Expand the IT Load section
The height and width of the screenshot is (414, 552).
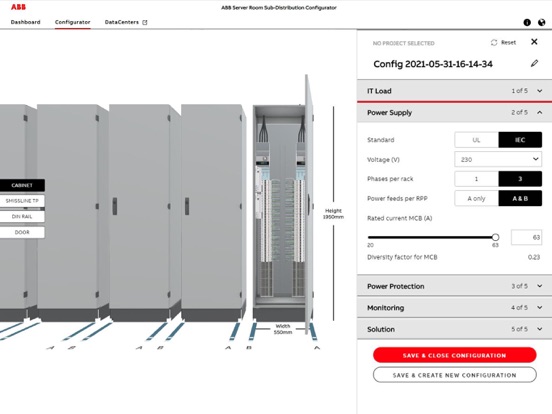454,91
